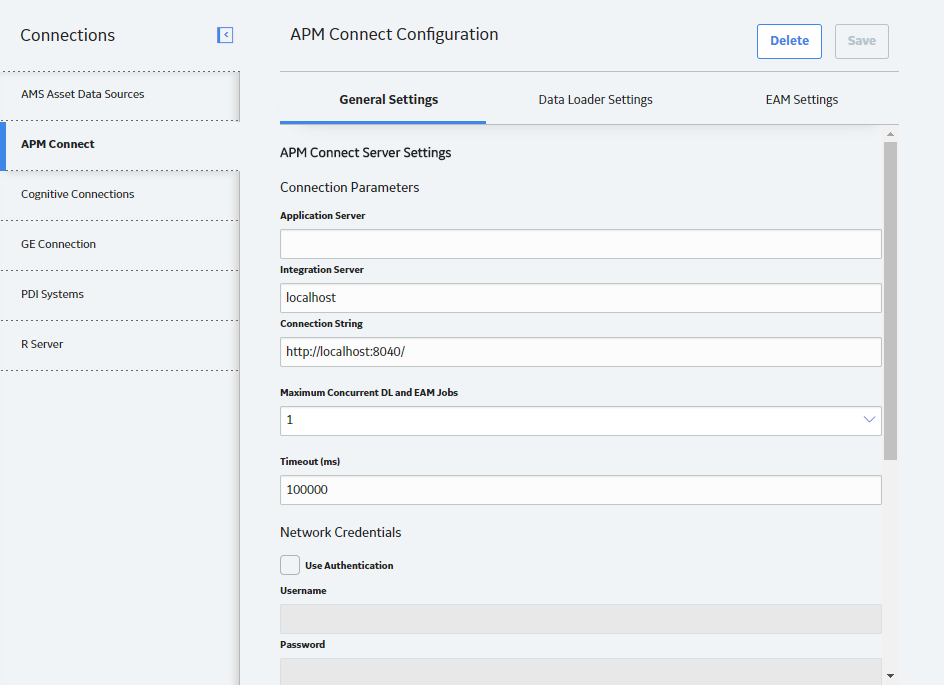Switch to General Settings tab
Screen dimensions: 944x685
[x=383, y=100]
